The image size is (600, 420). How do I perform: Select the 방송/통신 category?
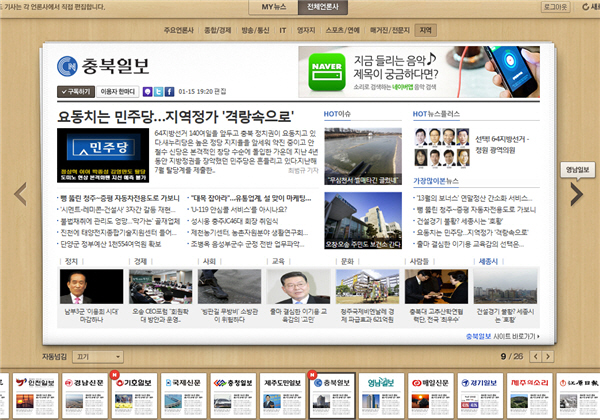255,30
